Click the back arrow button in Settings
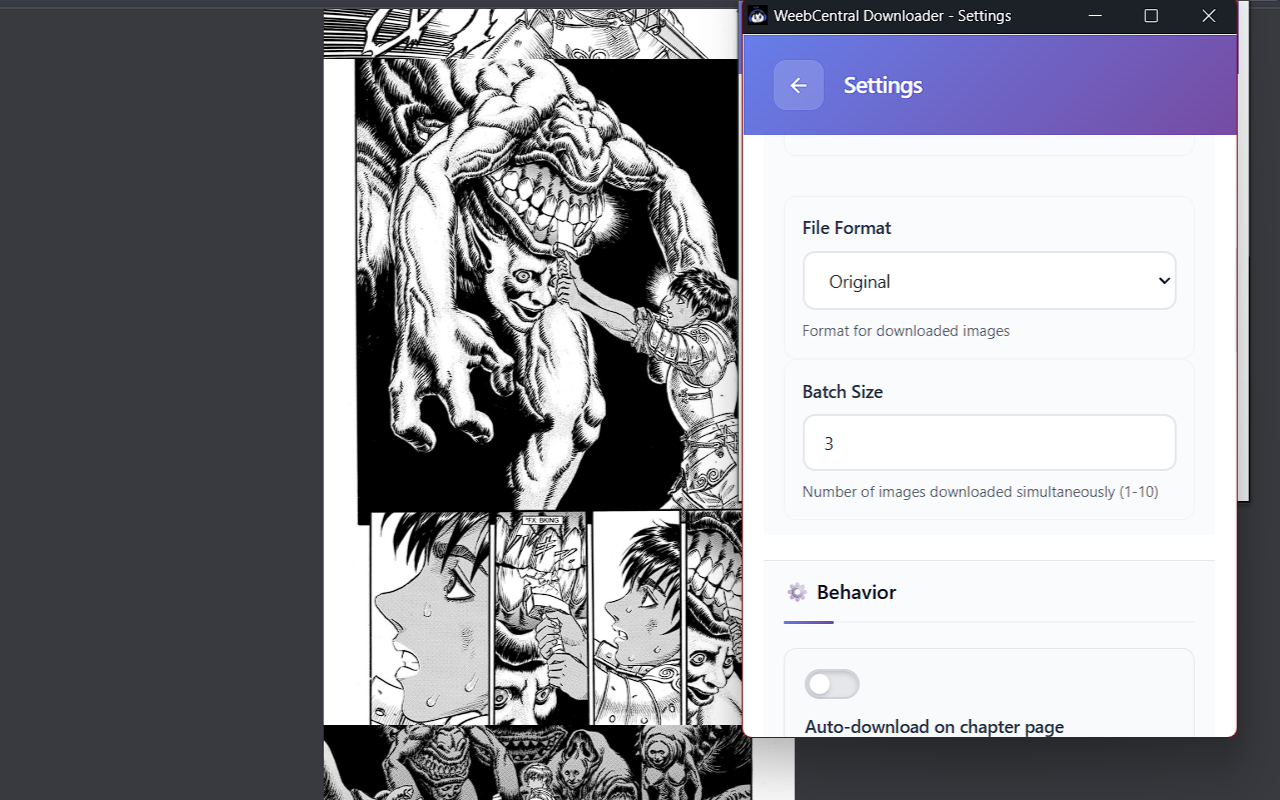The width and height of the screenshot is (1280, 800). point(798,85)
